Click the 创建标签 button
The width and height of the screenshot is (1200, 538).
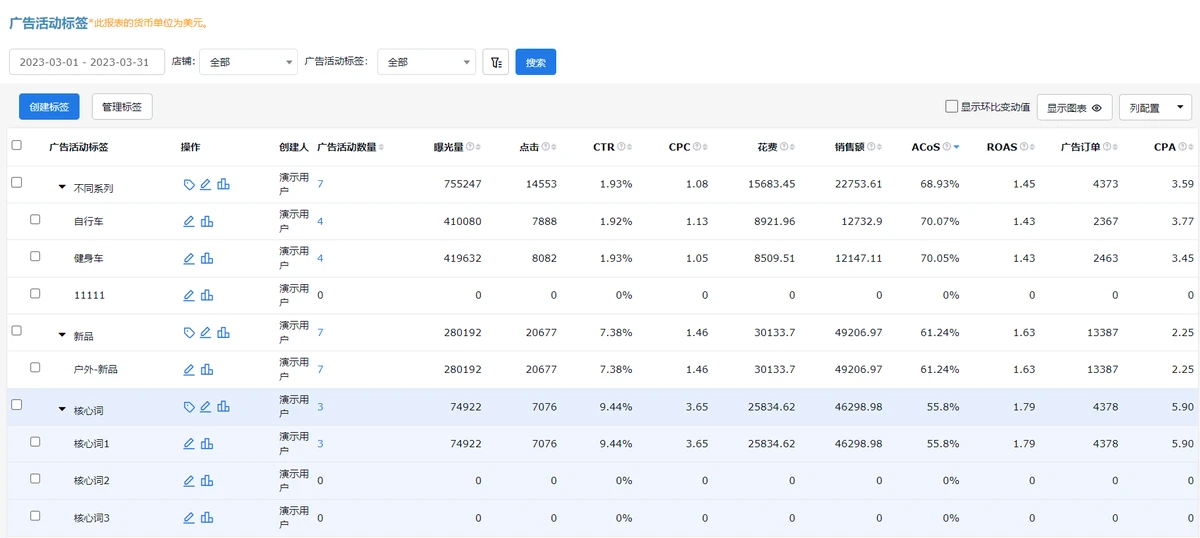pos(49,107)
